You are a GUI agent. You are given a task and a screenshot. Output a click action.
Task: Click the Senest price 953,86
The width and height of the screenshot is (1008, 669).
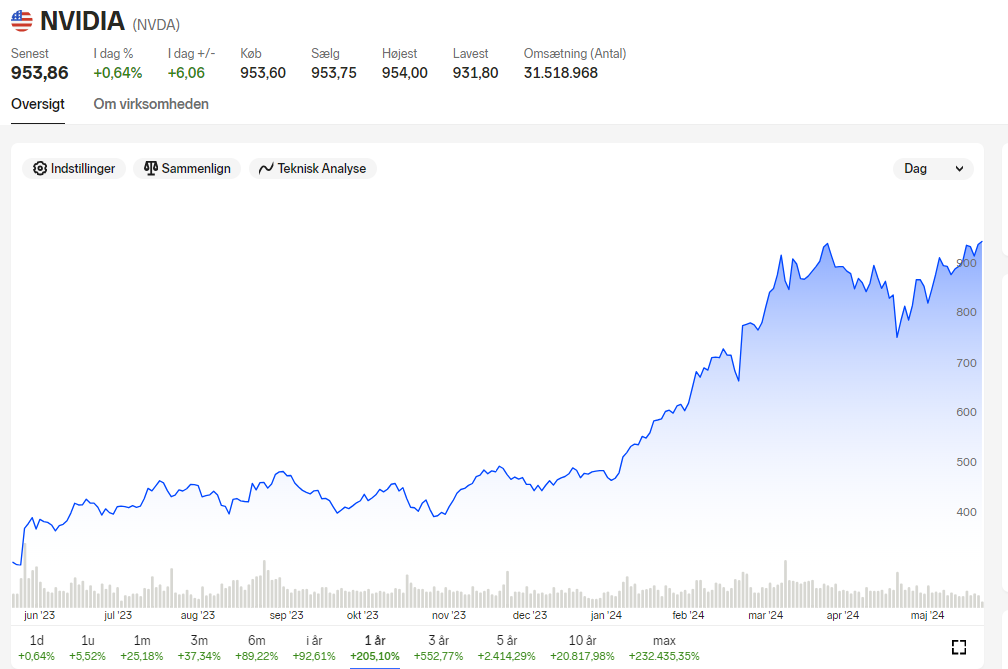click(40, 73)
